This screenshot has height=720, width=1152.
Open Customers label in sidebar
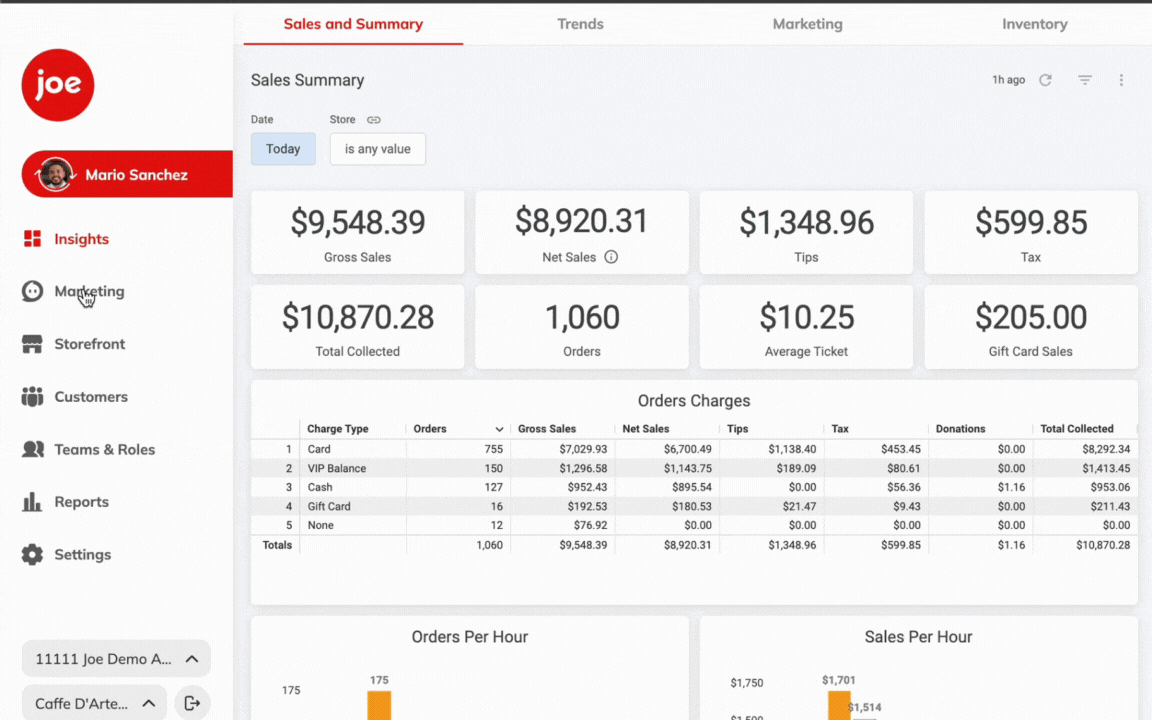click(x=91, y=397)
